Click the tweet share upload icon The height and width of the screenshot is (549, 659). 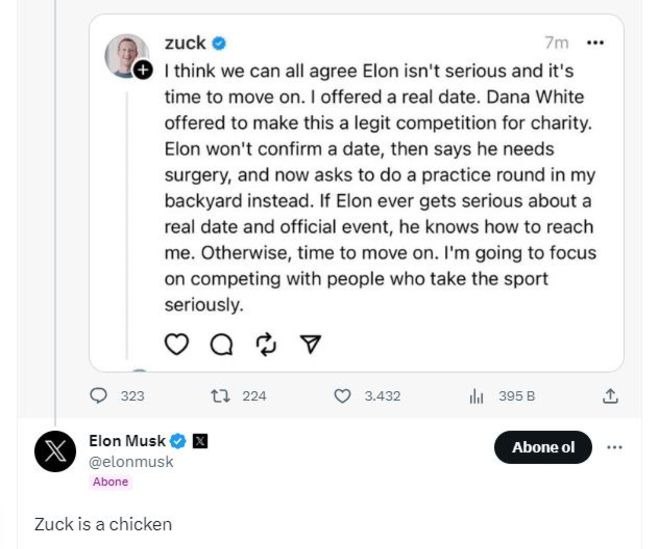(610, 396)
